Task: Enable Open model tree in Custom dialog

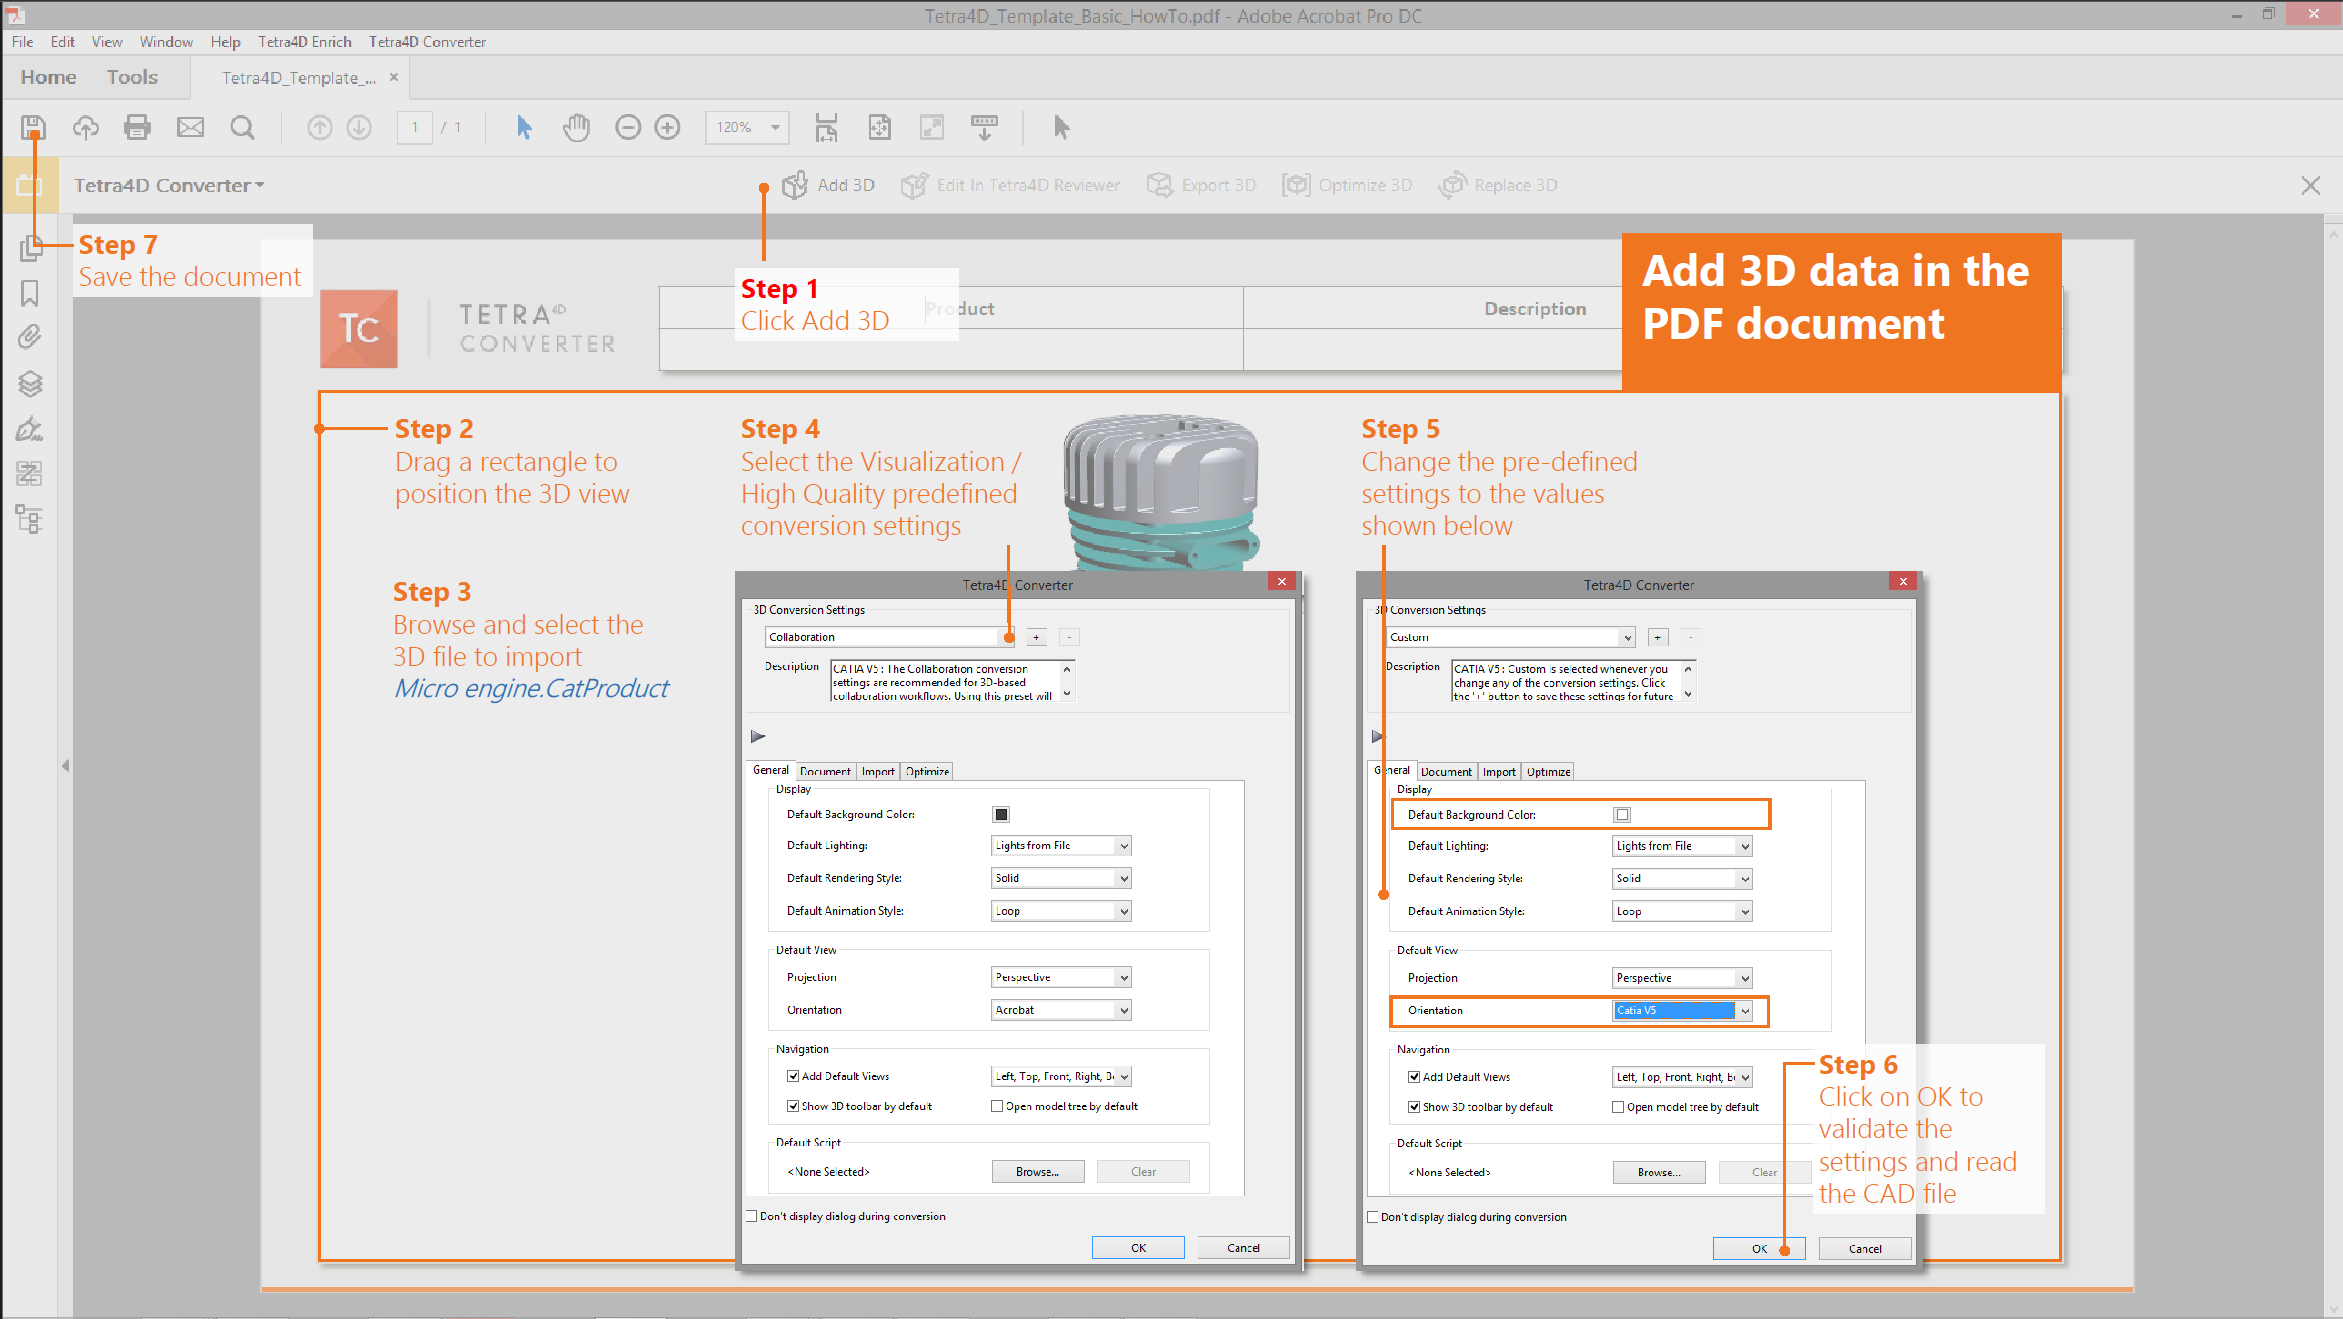Action: tap(1618, 1107)
